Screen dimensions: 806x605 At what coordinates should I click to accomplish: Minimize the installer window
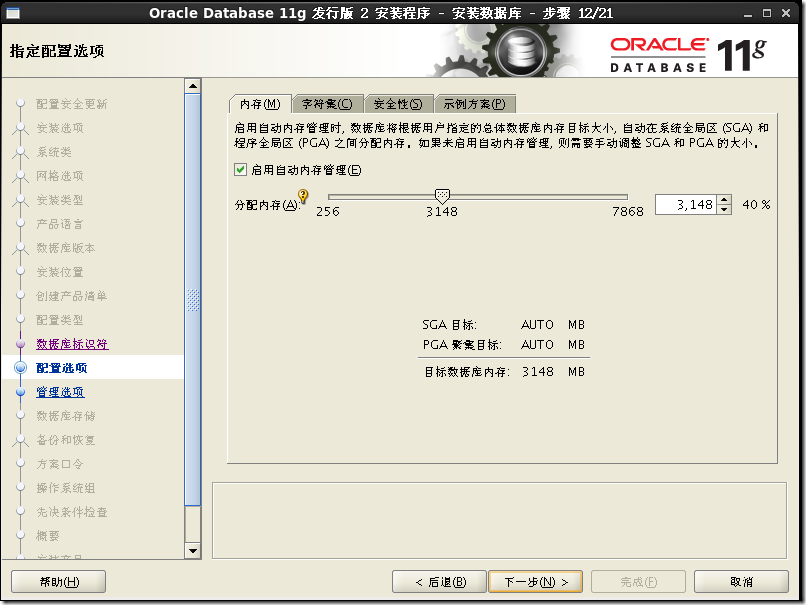[748, 14]
